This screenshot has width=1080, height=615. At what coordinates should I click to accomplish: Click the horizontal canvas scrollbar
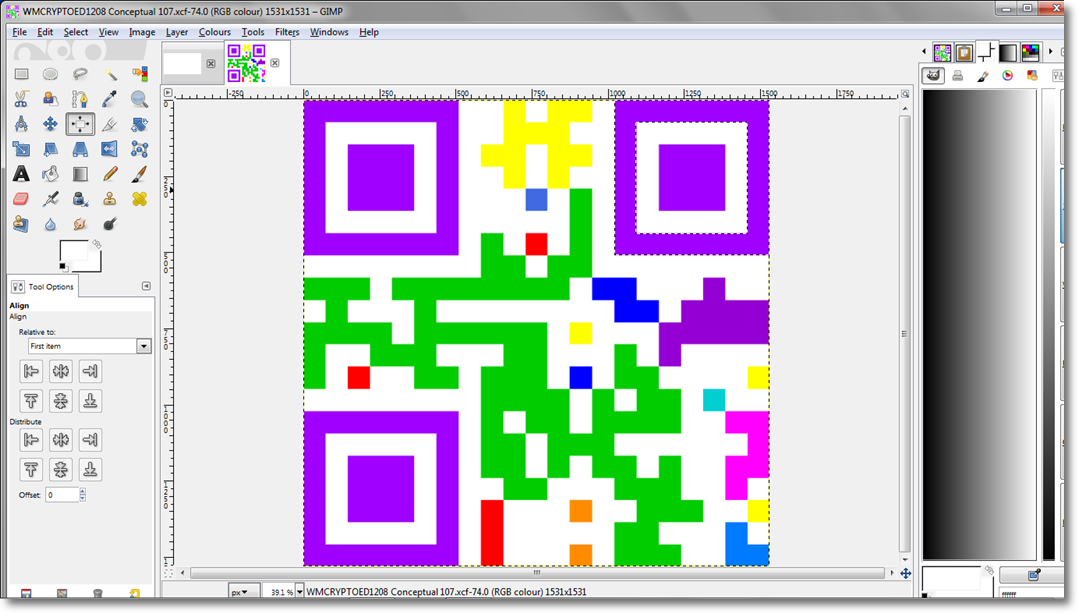pyautogui.click(x=537, y=572)
